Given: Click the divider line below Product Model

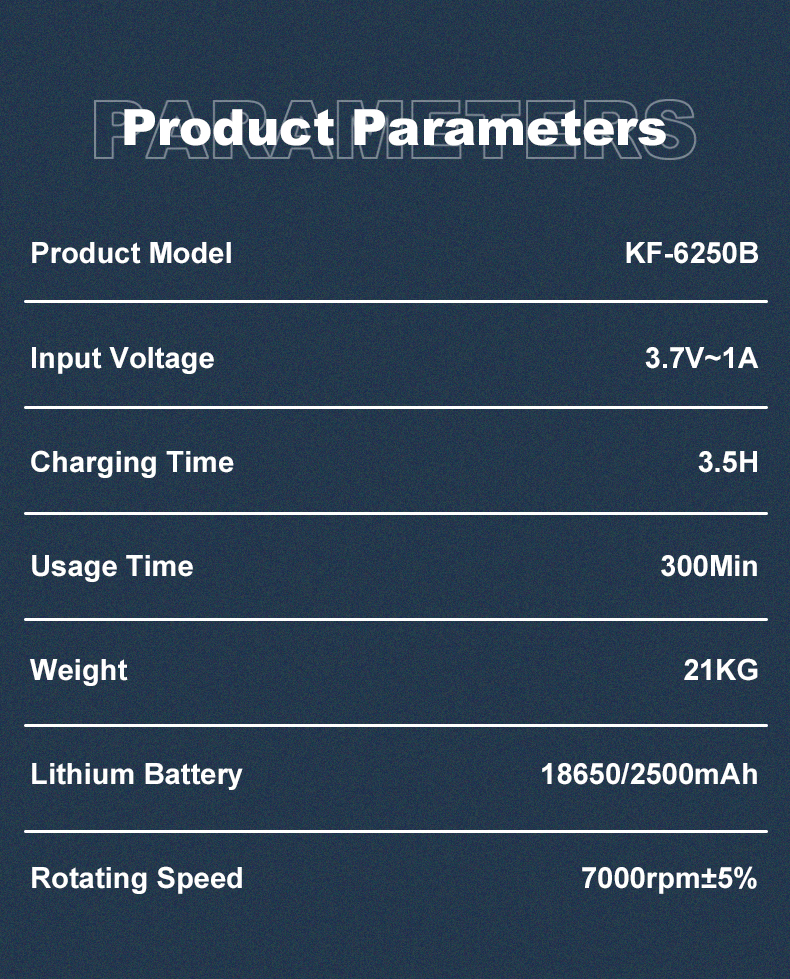Looking at the screenshot, I should (x=396, y=302).
